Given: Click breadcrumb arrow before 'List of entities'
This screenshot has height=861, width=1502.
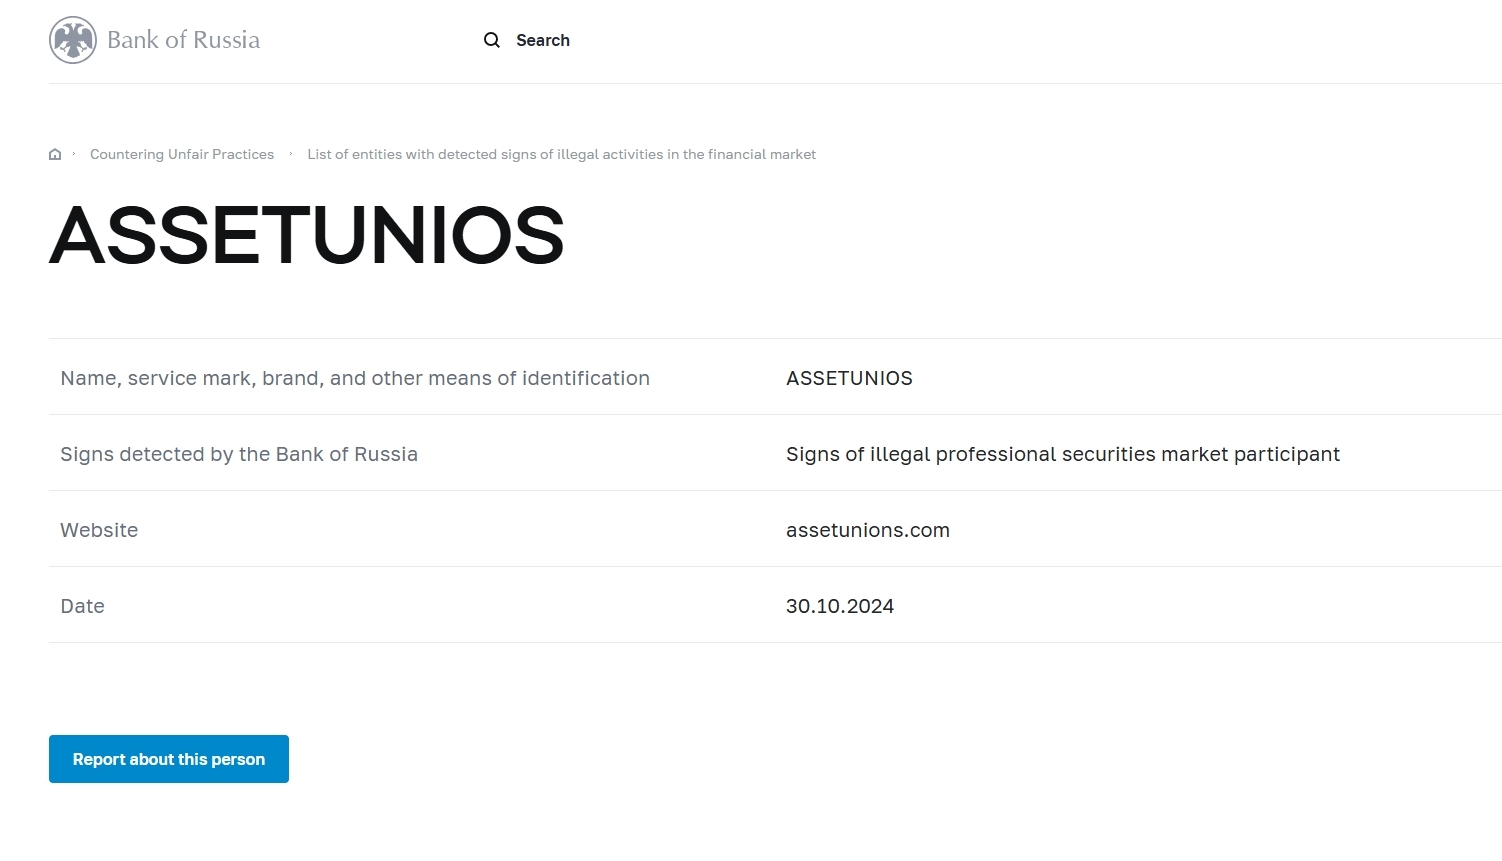Looking at the screenshot, I should pos(291,154).
